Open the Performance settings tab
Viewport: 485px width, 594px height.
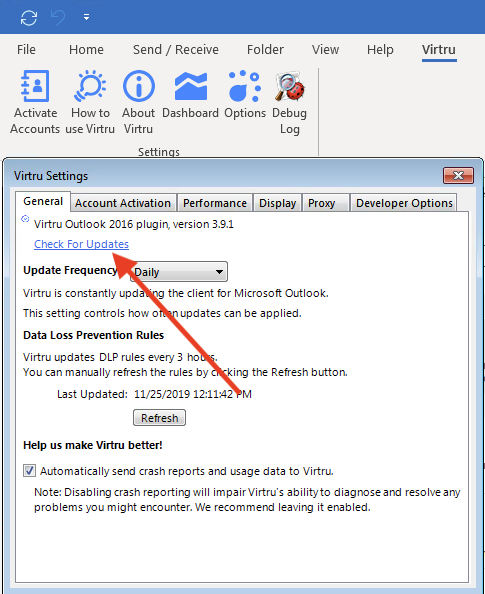[x=215, y=203]
